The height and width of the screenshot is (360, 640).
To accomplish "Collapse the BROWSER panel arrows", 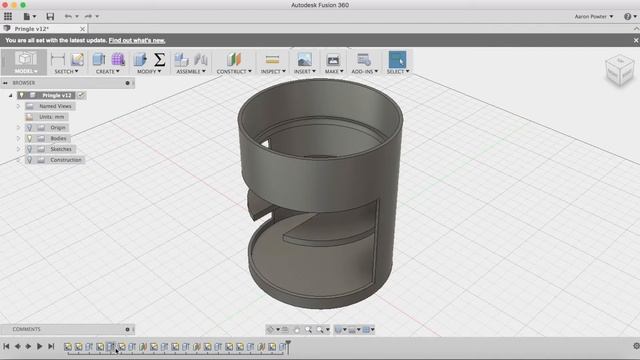I will point(5,83).
